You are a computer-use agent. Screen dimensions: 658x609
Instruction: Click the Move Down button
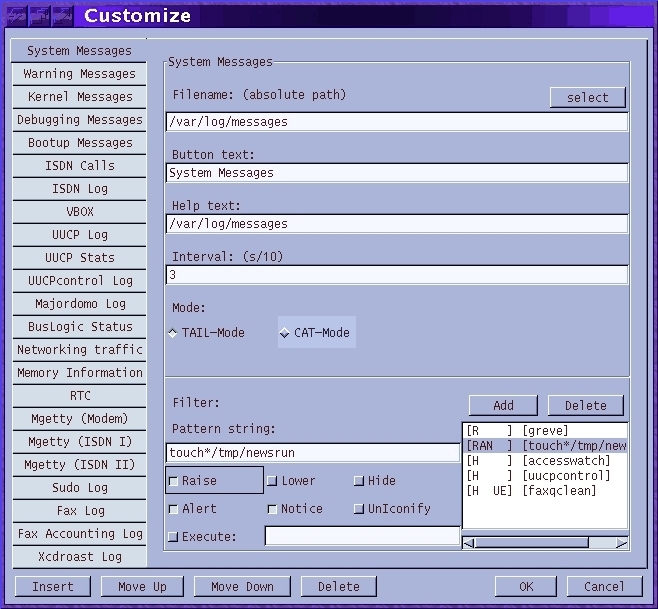coord(242,586)
